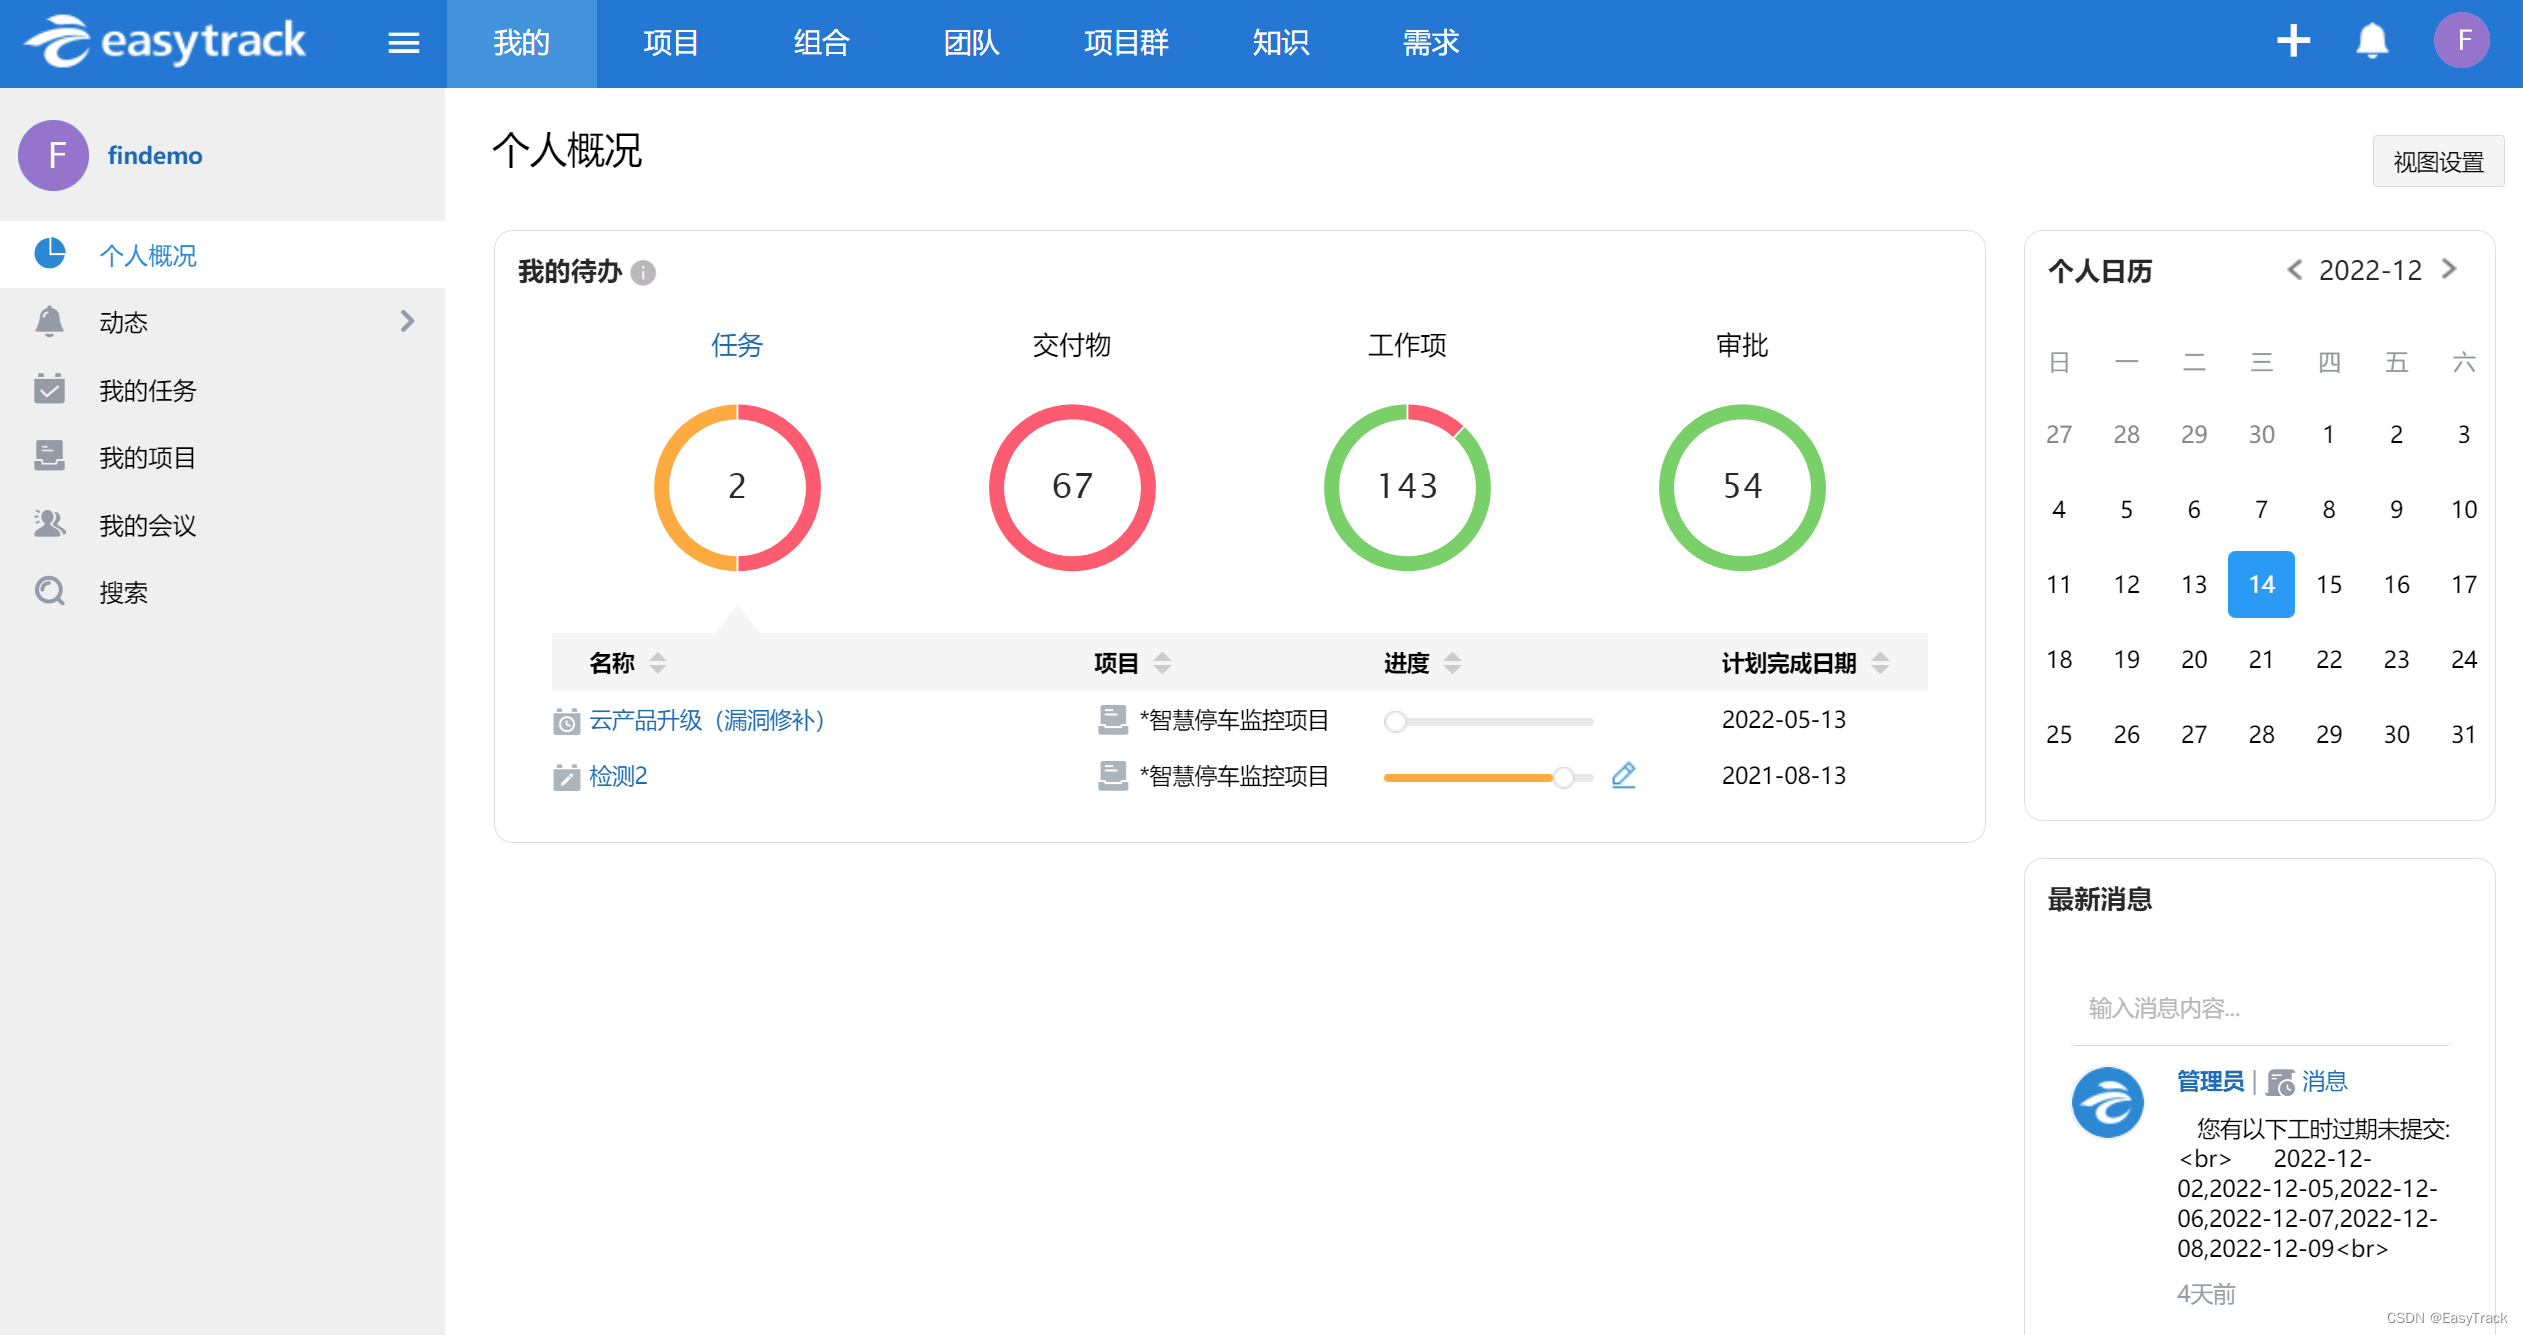Click the clock task icon beside 云产品升级
Screen dimensions: 2523x1335
(566, 721)
